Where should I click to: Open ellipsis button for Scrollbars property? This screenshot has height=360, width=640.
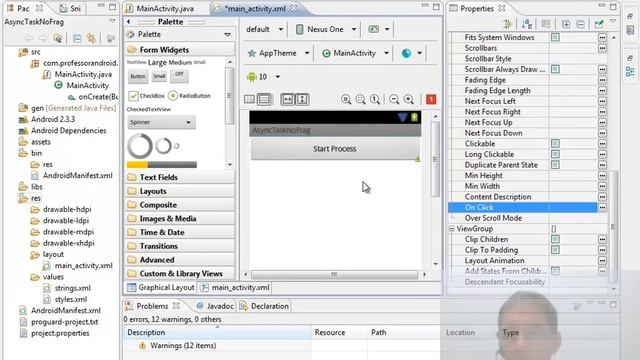coord(602,48)
